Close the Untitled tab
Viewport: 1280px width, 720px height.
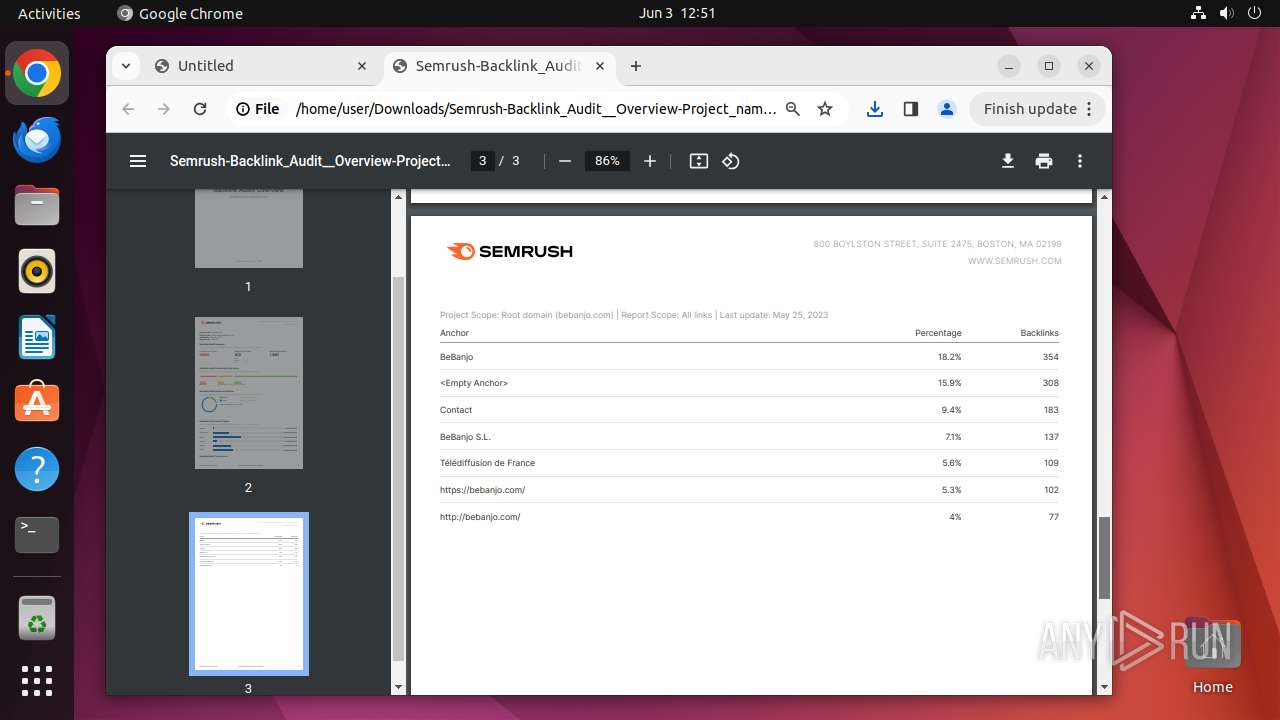click(x=362, y=66)
